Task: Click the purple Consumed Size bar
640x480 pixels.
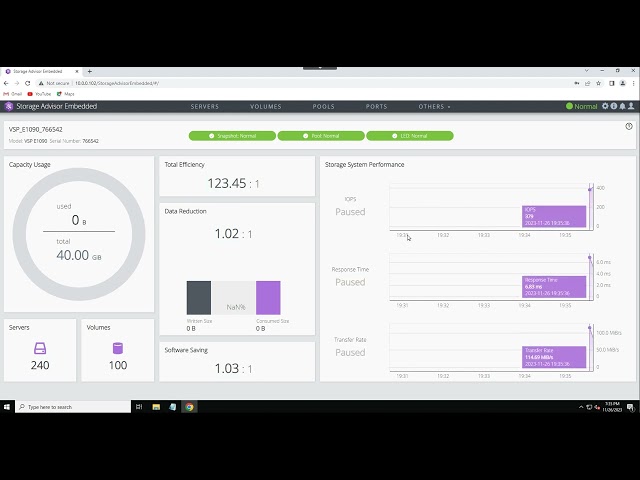Action: pyautogui.click(x=268, y=298)
